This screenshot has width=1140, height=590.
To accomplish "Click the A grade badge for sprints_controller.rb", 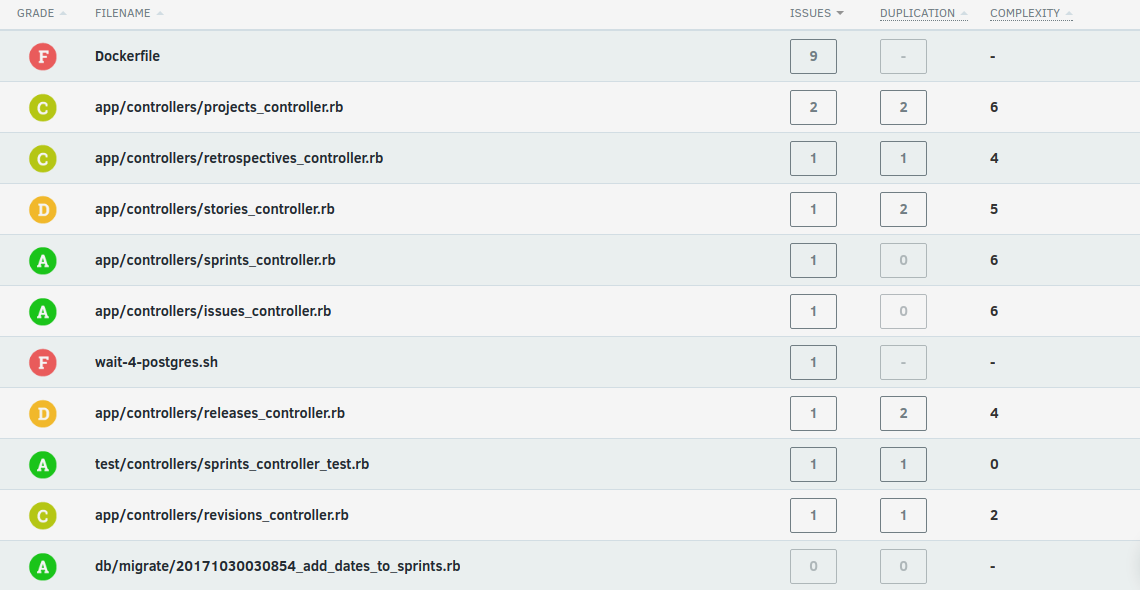I will tap(42, 261).
